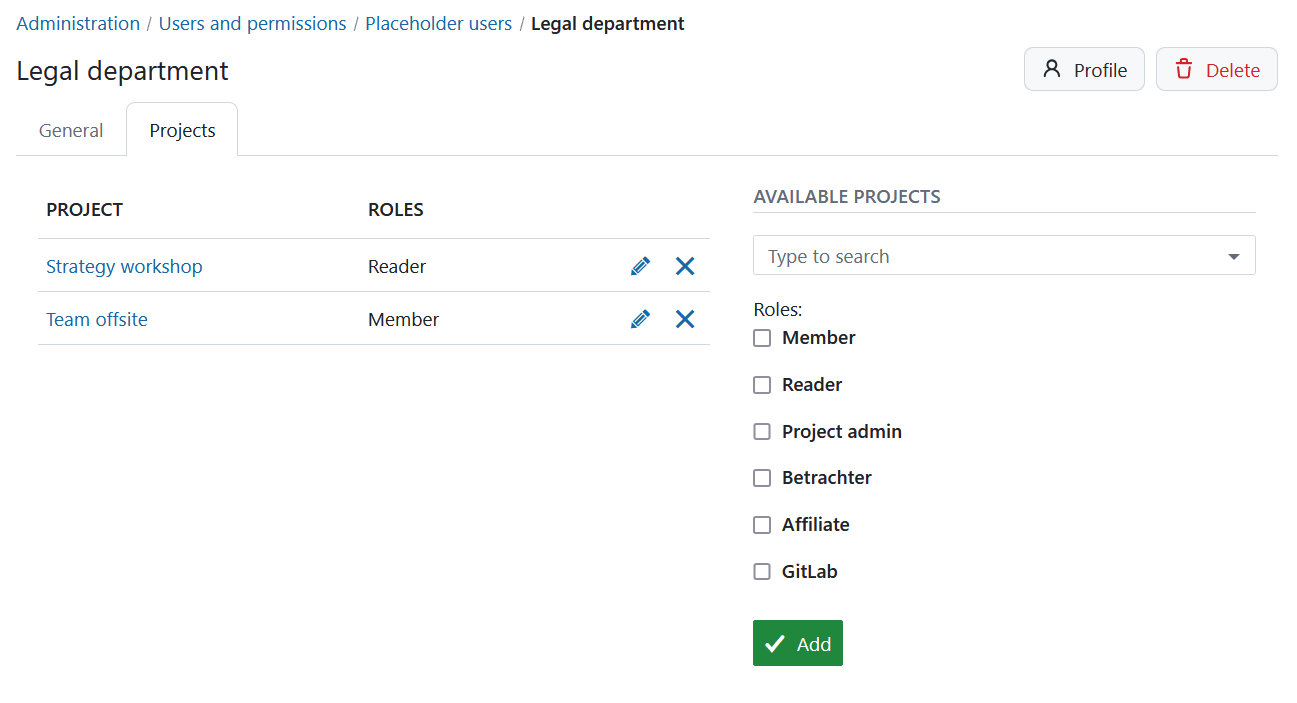Edit Team offsite membership via pencil icon
The image size is (1297, 703).
pos(640,318)
